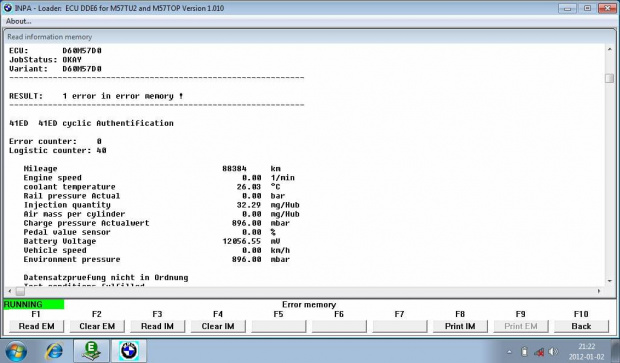Click the Injection quantity value 32.29
This screenshot has height=363, width=620.
pos(249,205)
